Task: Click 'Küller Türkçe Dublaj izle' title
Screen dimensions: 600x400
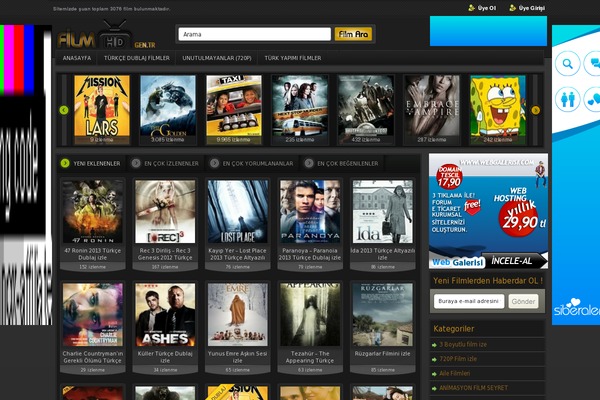Action: tap(165, 357)
